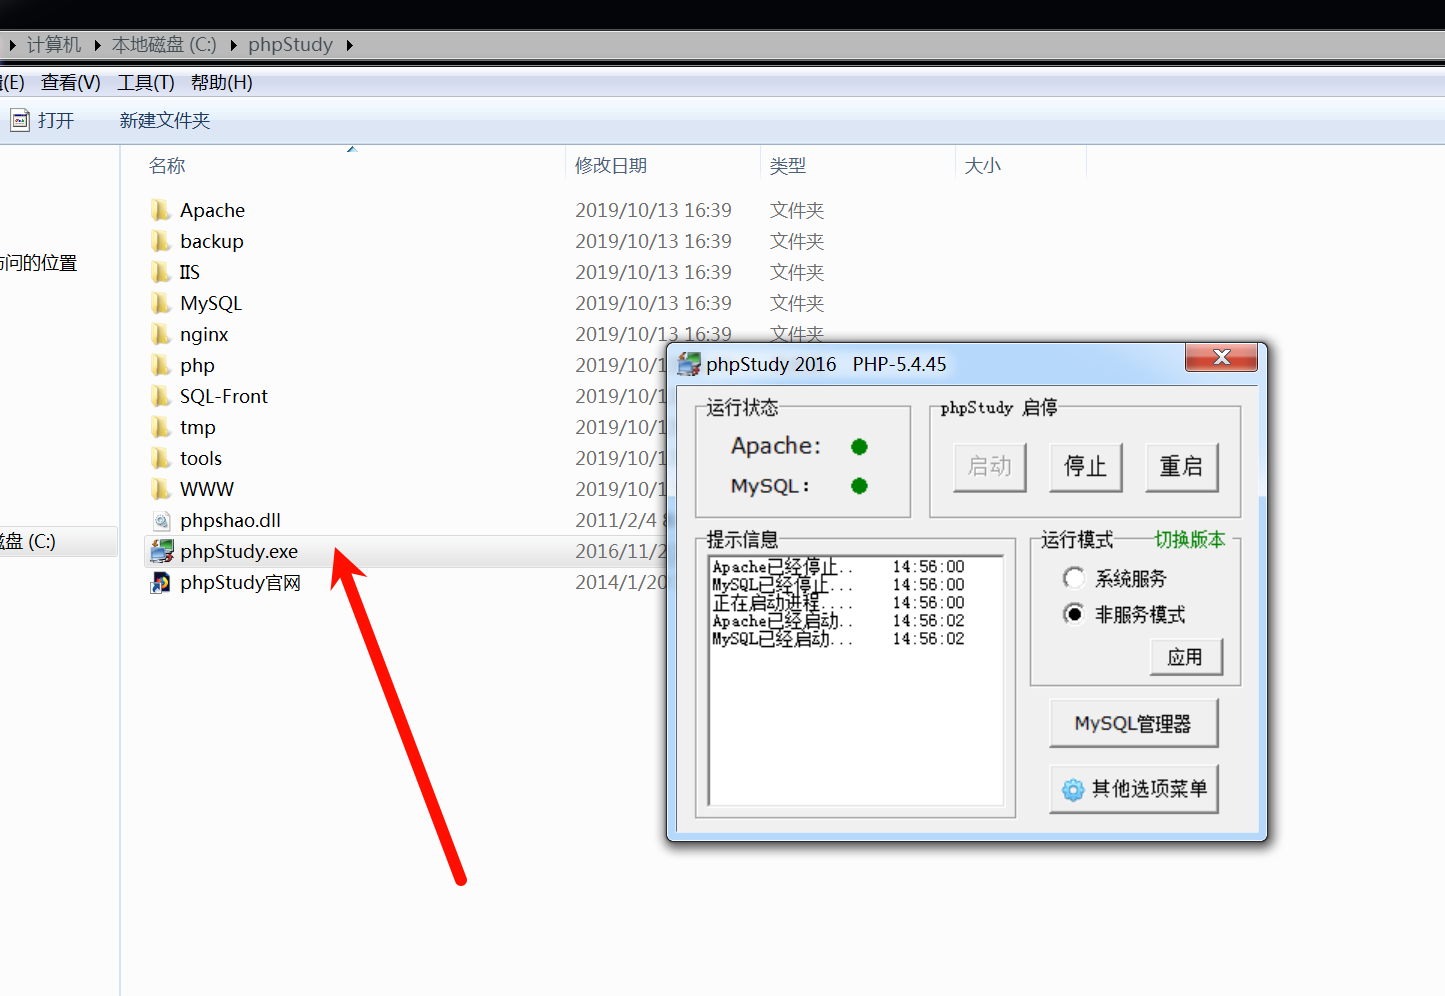Click the 打开 toolbar icon
Screen dimensions: 1445x996
click(x=20, y=120)
